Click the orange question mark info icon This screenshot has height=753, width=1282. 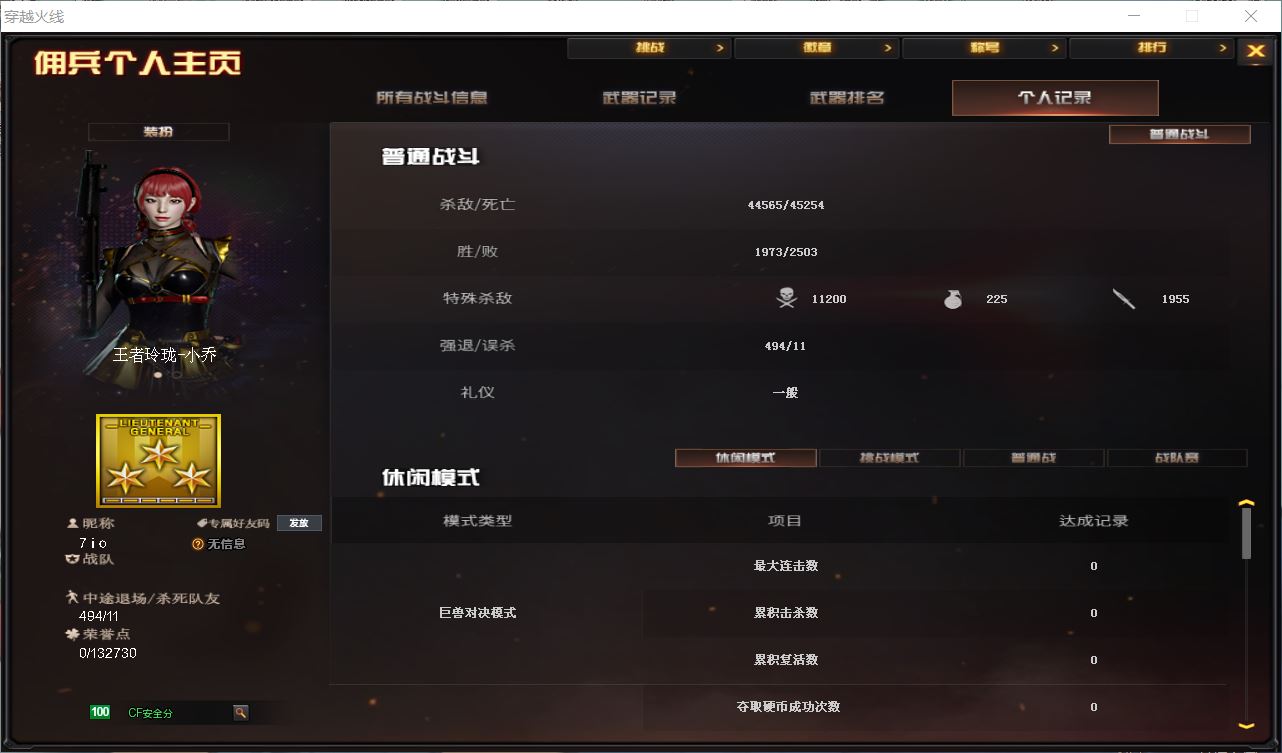pos(198,544)
